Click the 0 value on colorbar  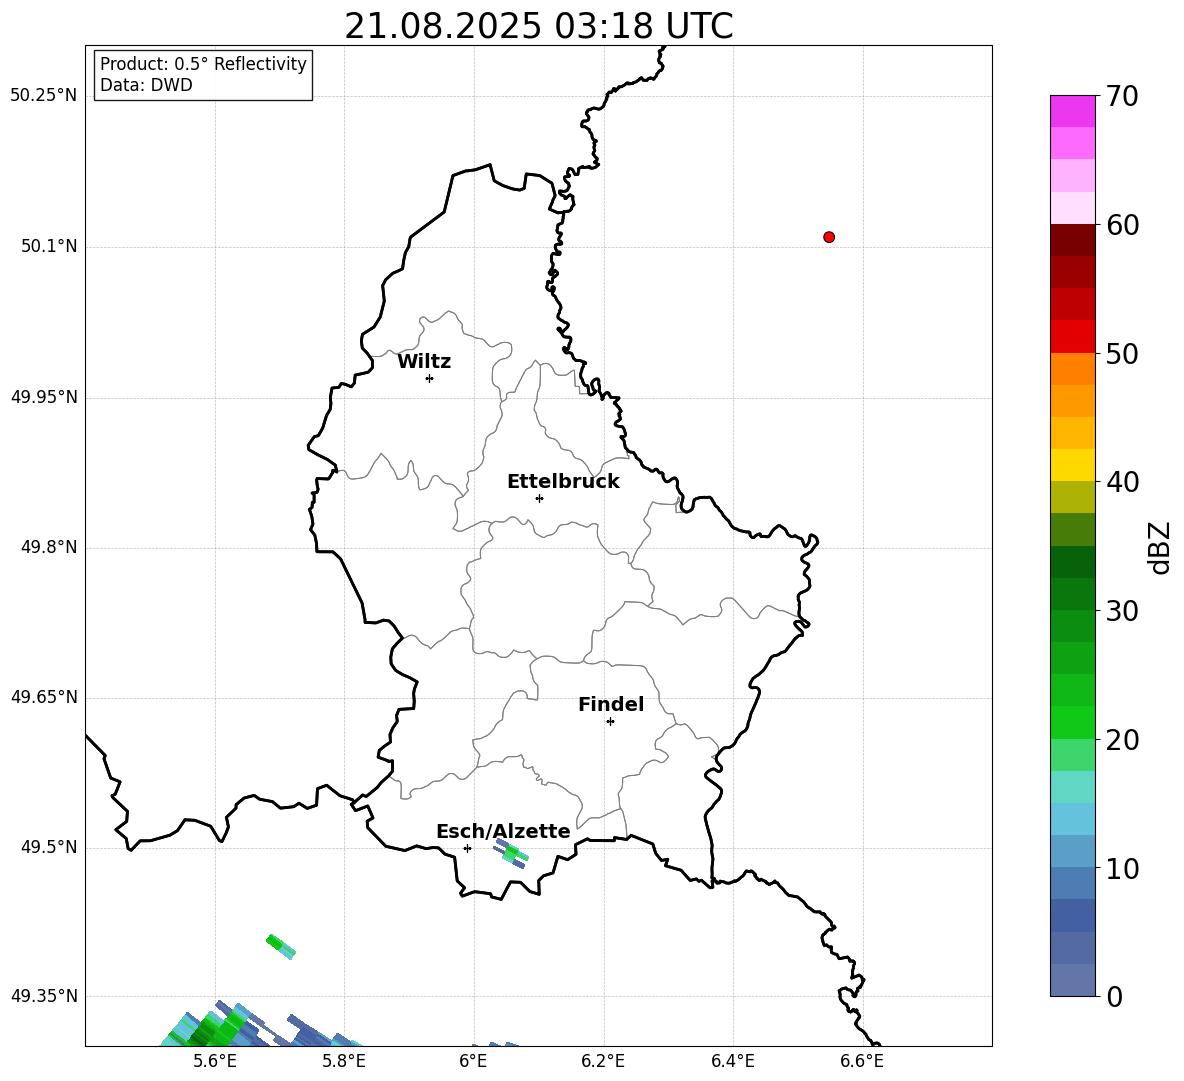coord(1115,996)
